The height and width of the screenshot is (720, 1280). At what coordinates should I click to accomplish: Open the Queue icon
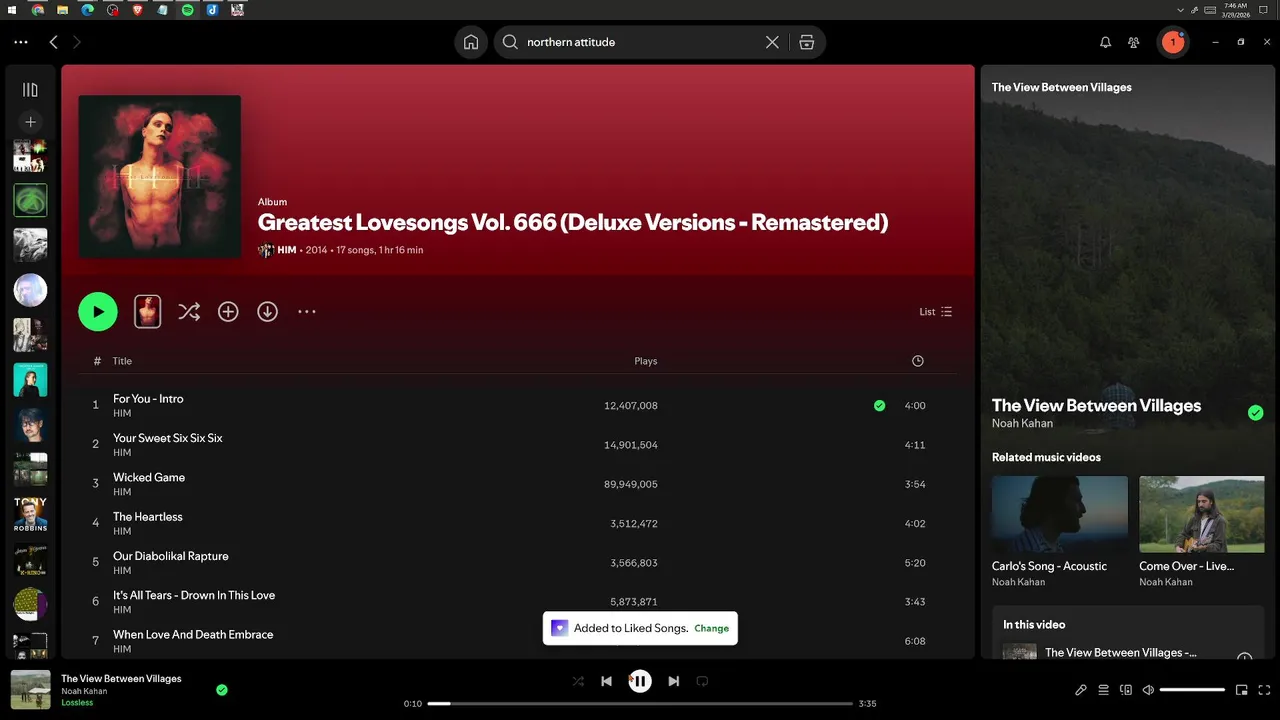[x=1104, y=690]
